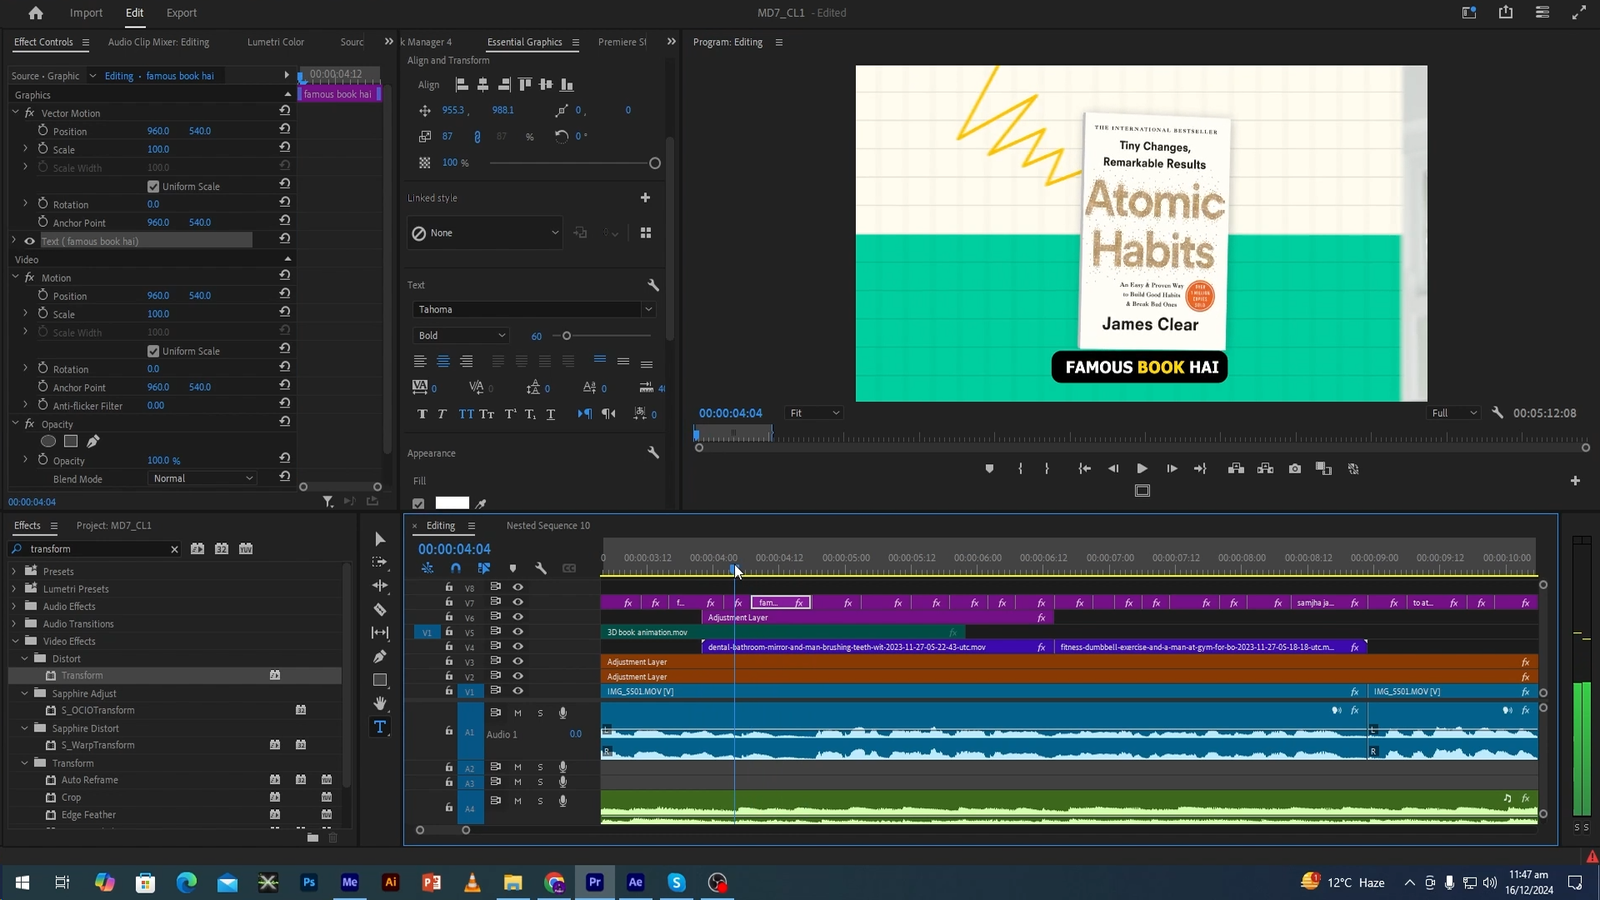The width and height of the screenshot is (1600, 900).
Task: Click free draw bezier pen mask
Action: point(93,441)
